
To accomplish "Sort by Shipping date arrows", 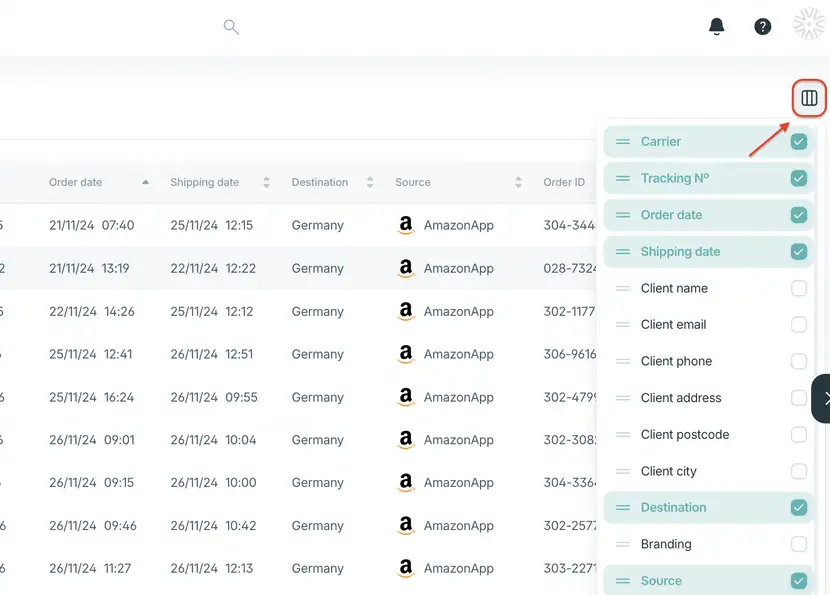I will (x=266, y=182).
